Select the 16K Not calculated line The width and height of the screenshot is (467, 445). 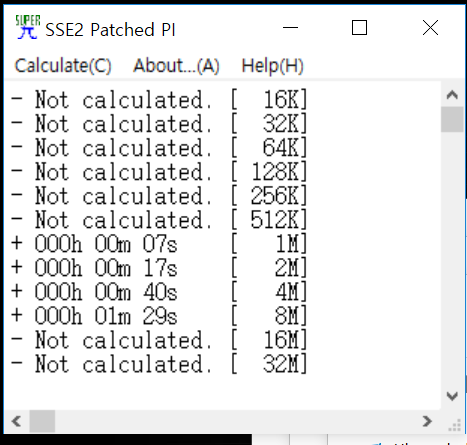159,99
